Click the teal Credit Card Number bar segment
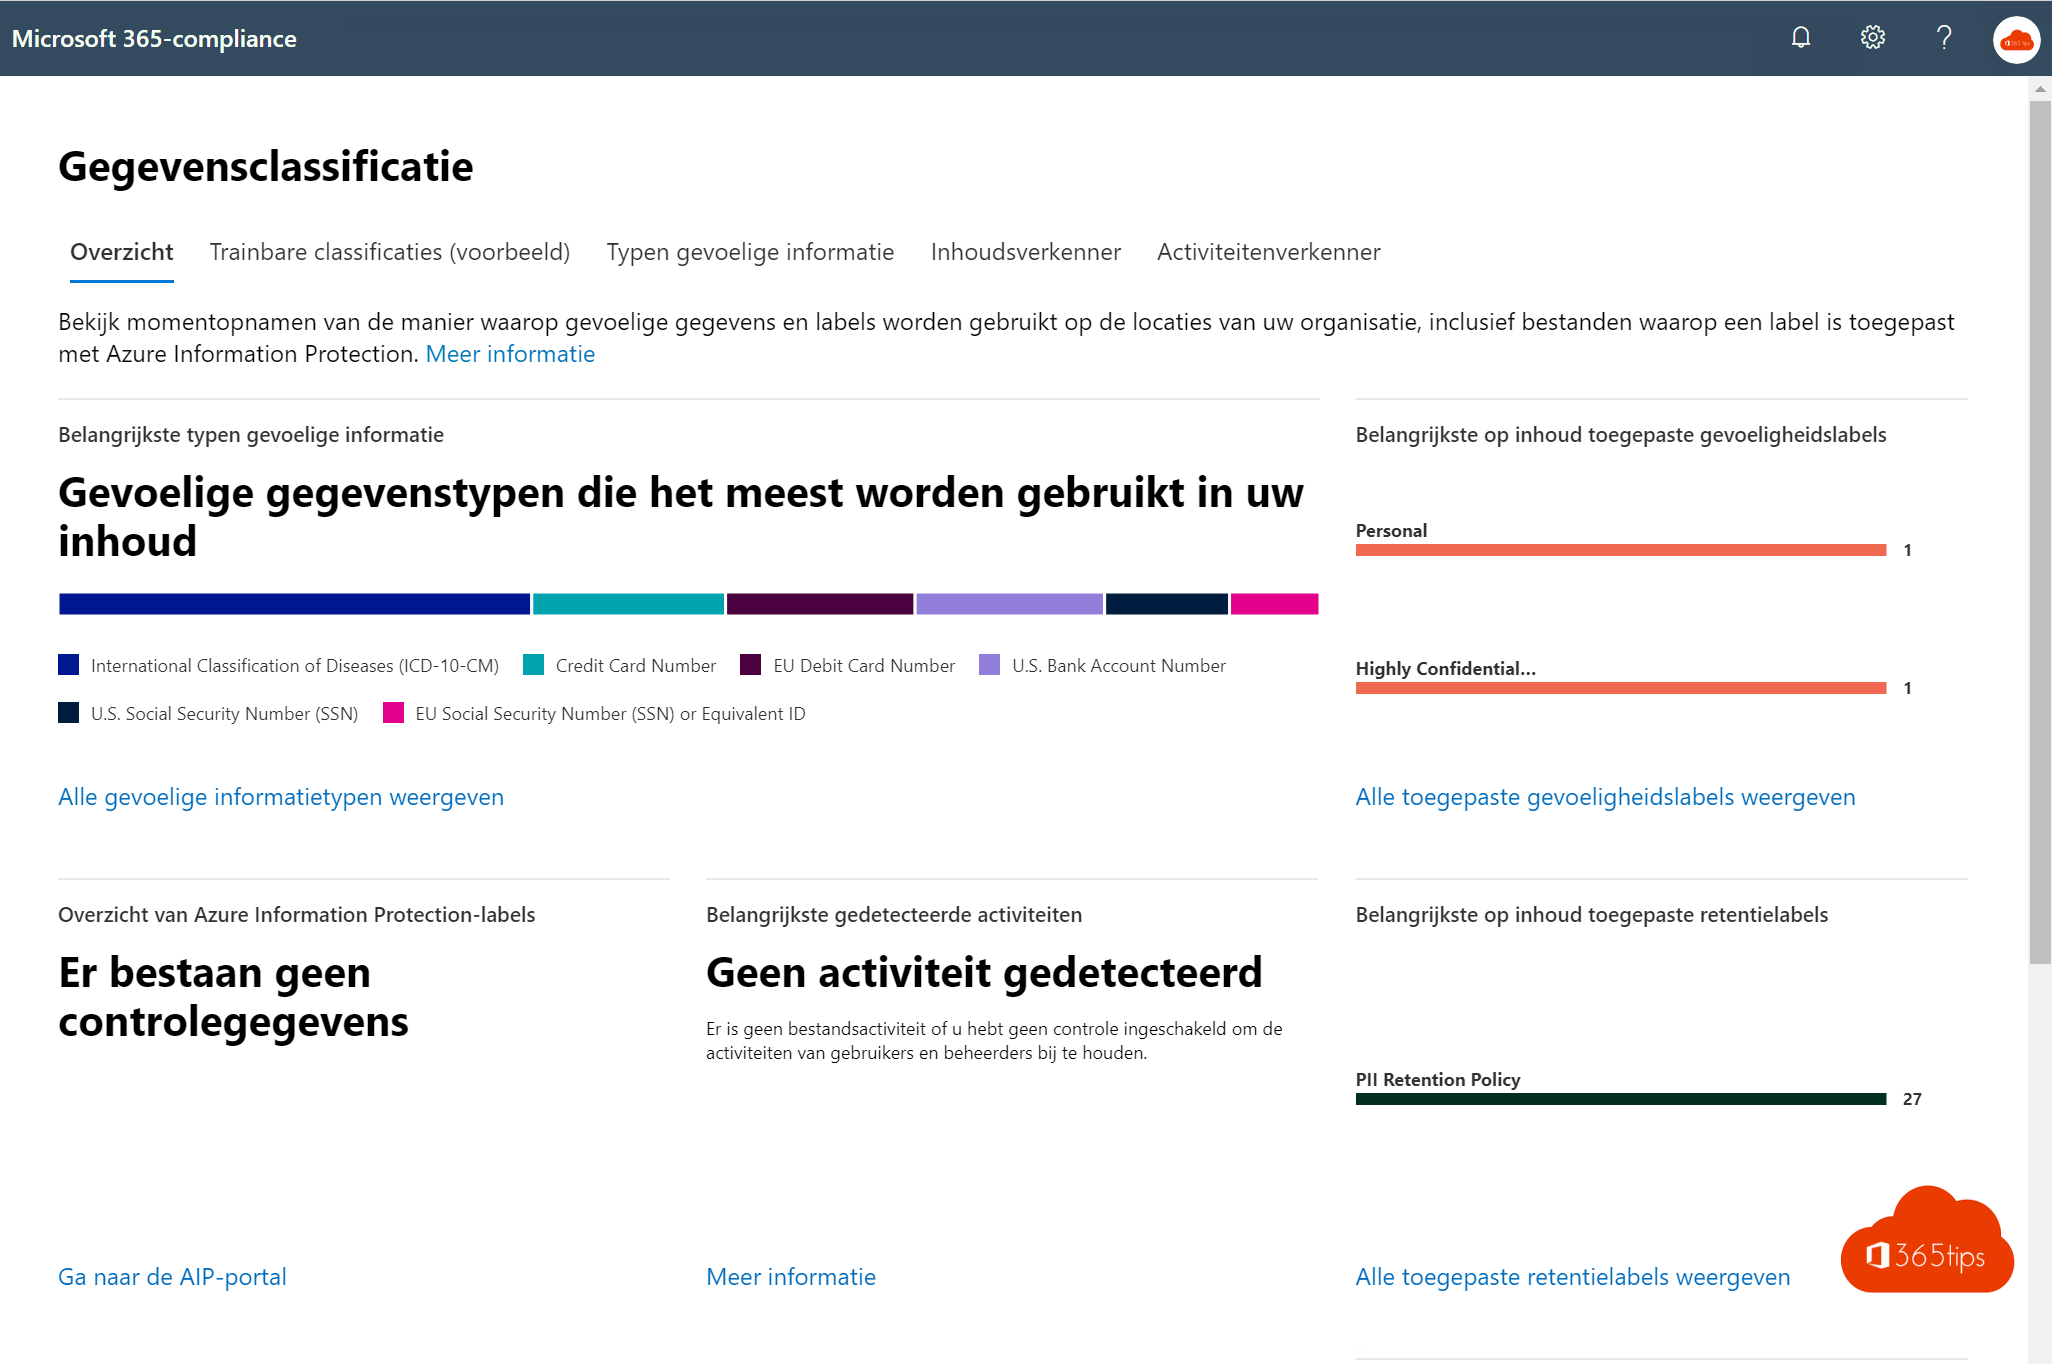This screenshot has height=1364, width=2052. pyautogui.click(x=628, y=604)
